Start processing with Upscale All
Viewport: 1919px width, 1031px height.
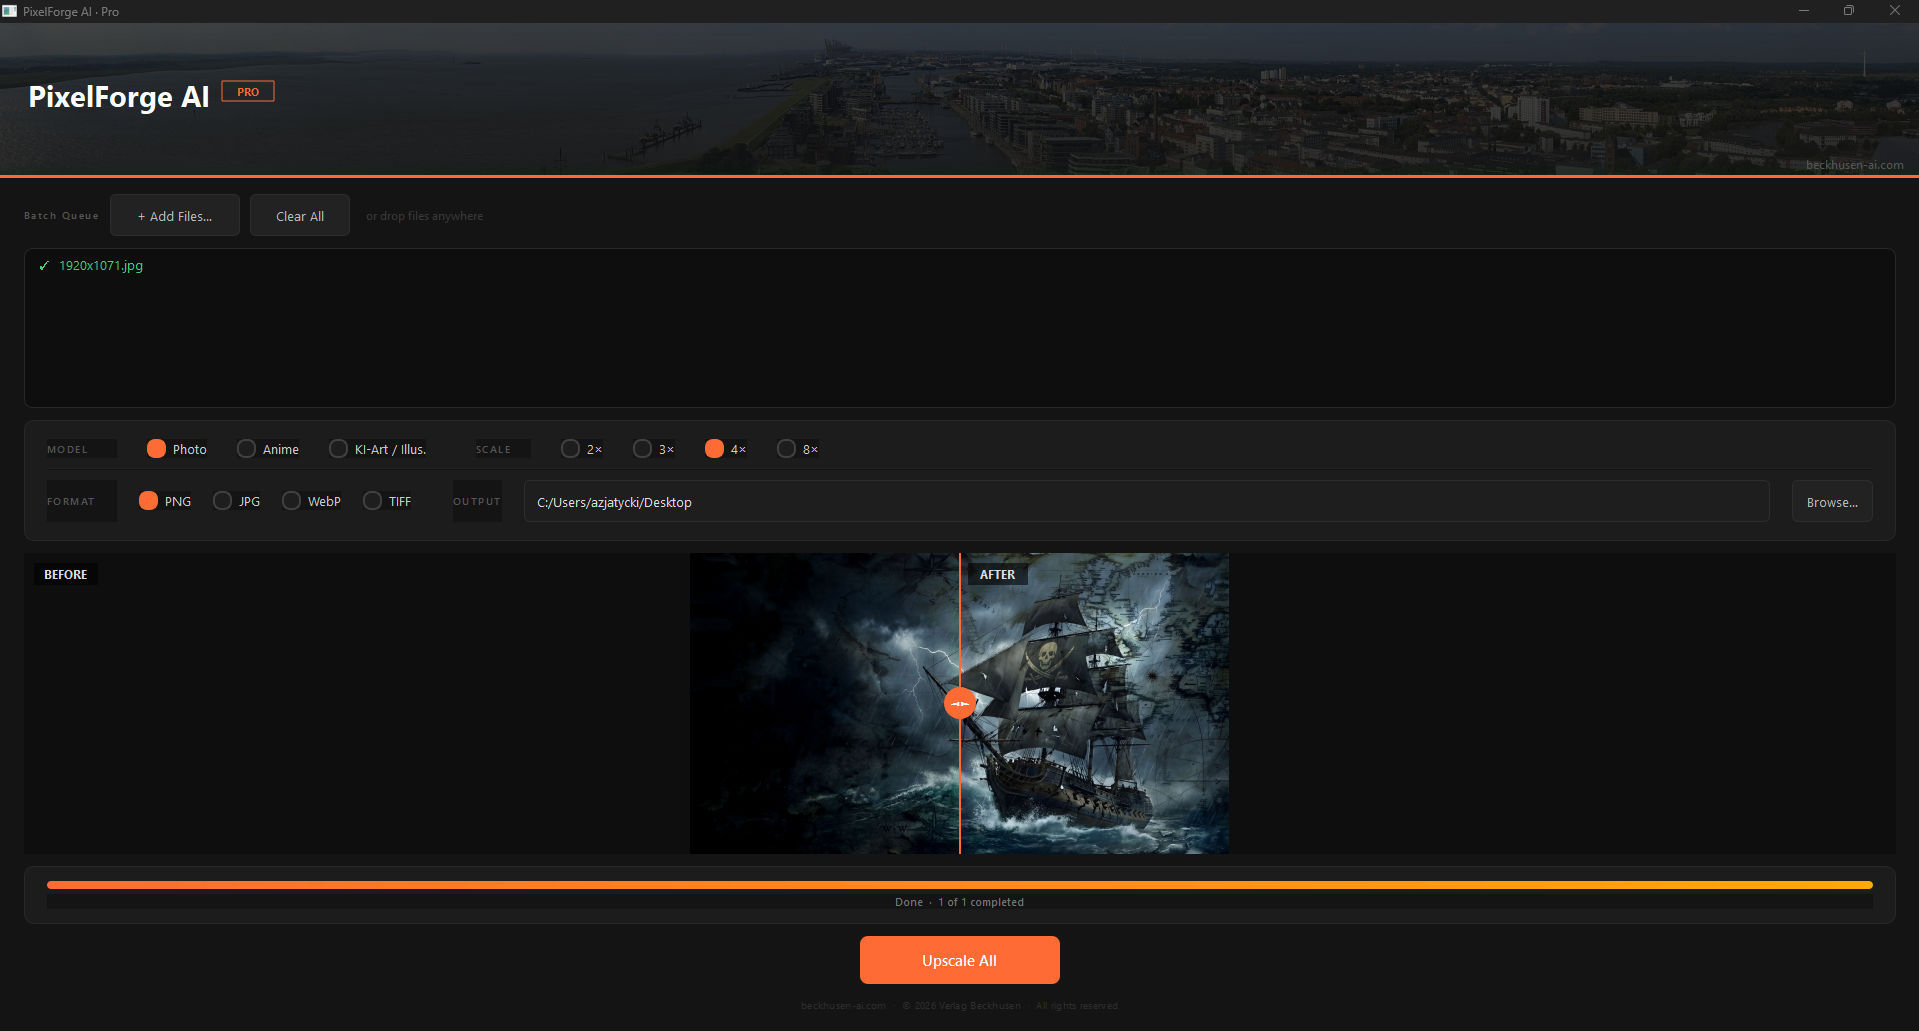tap(960, 960)
